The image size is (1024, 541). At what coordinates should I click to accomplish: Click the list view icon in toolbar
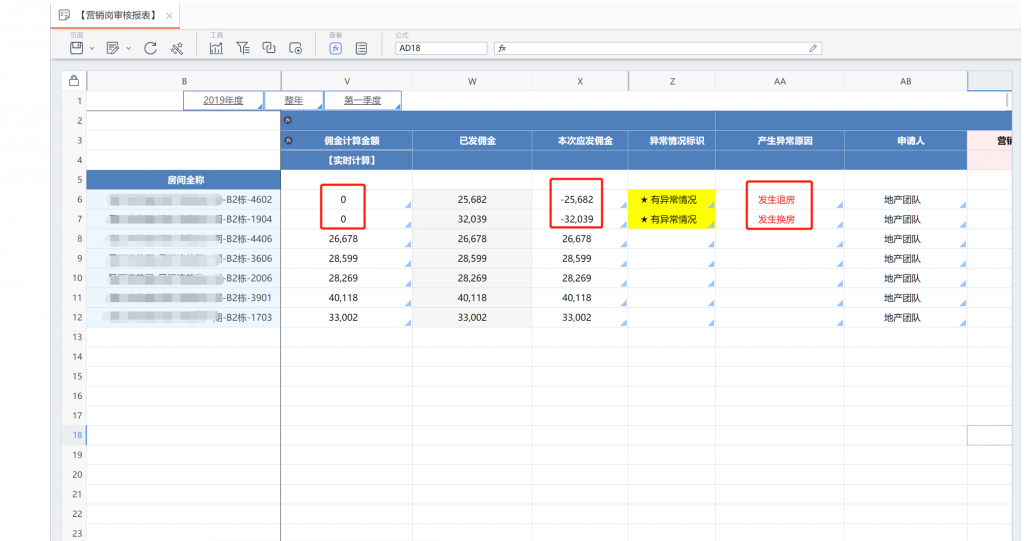362,47
